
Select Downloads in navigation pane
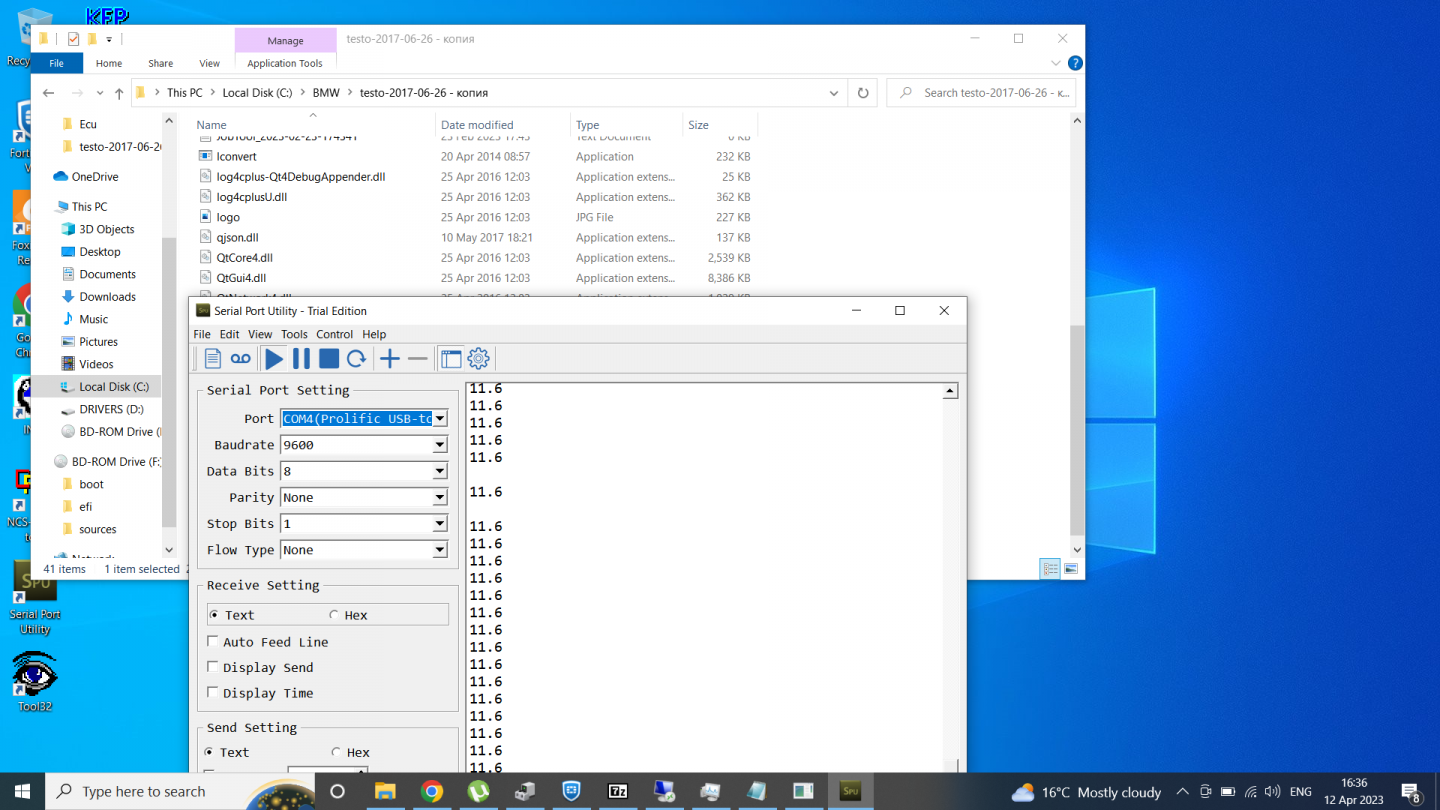click(107, 297)
